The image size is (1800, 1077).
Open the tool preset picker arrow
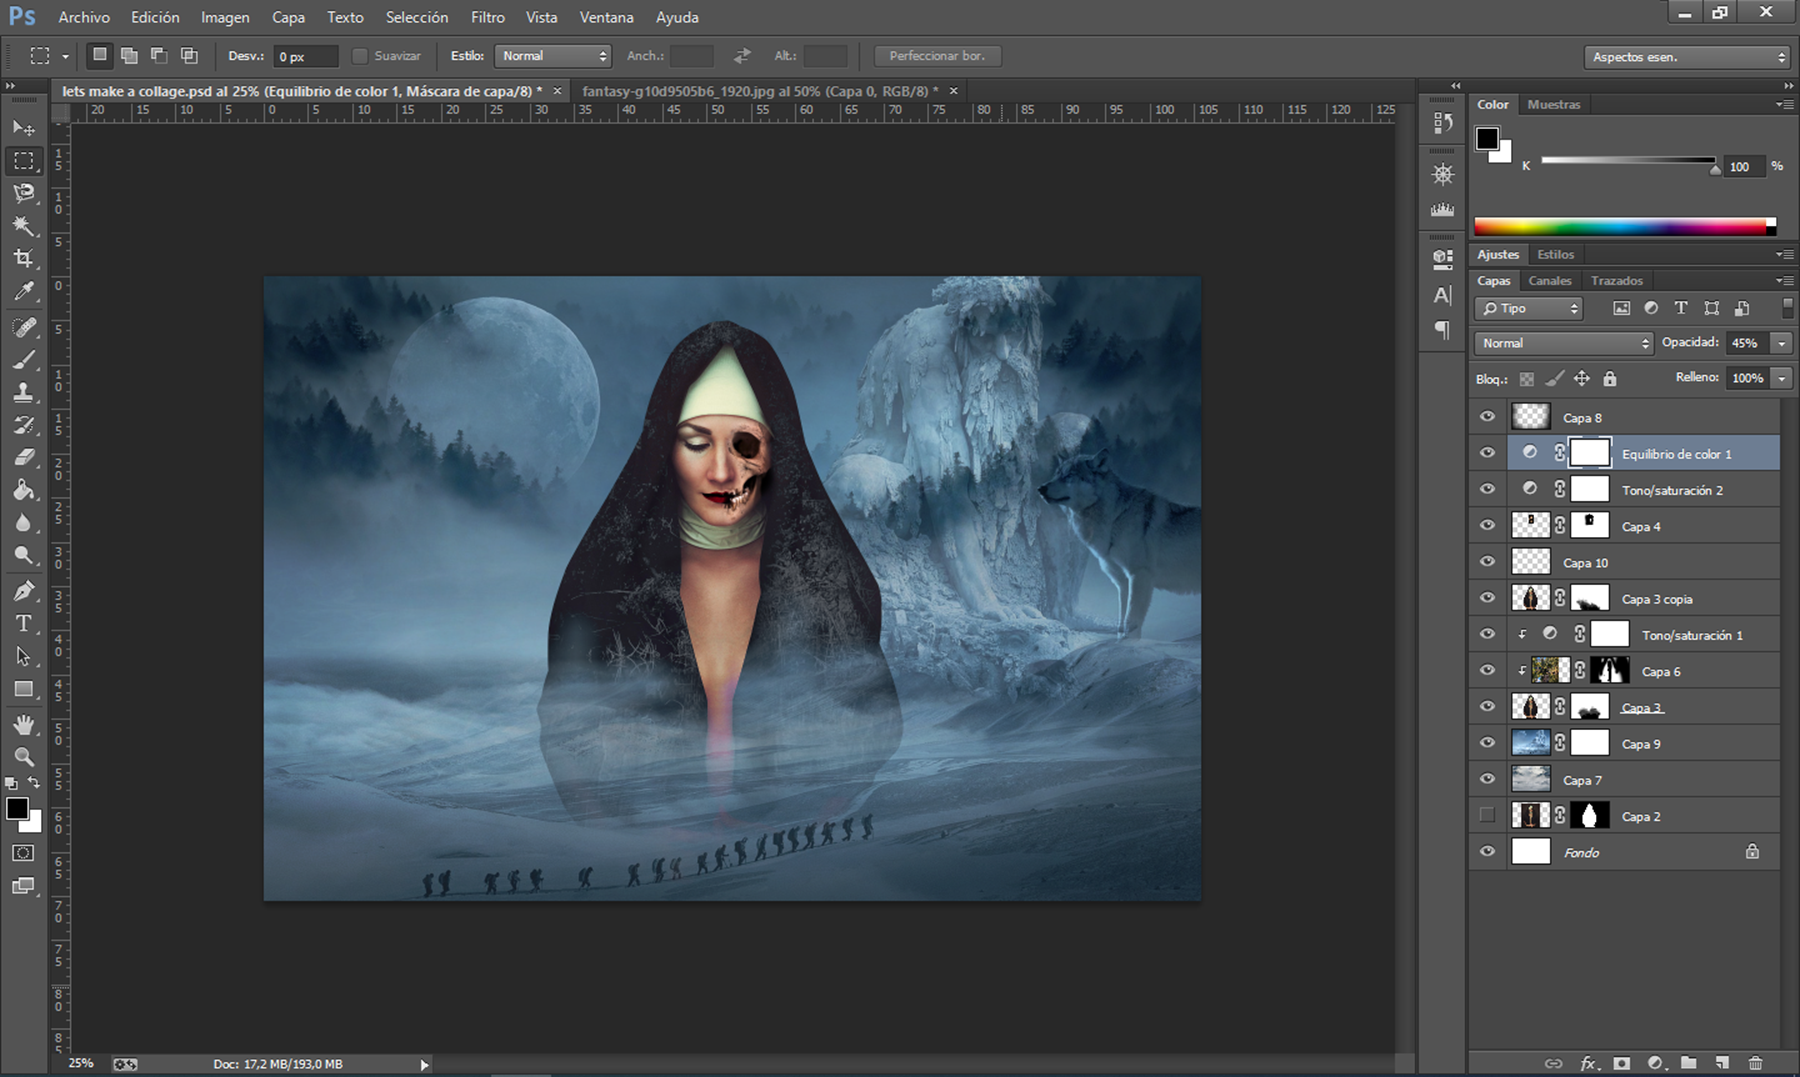coord(65,56)
